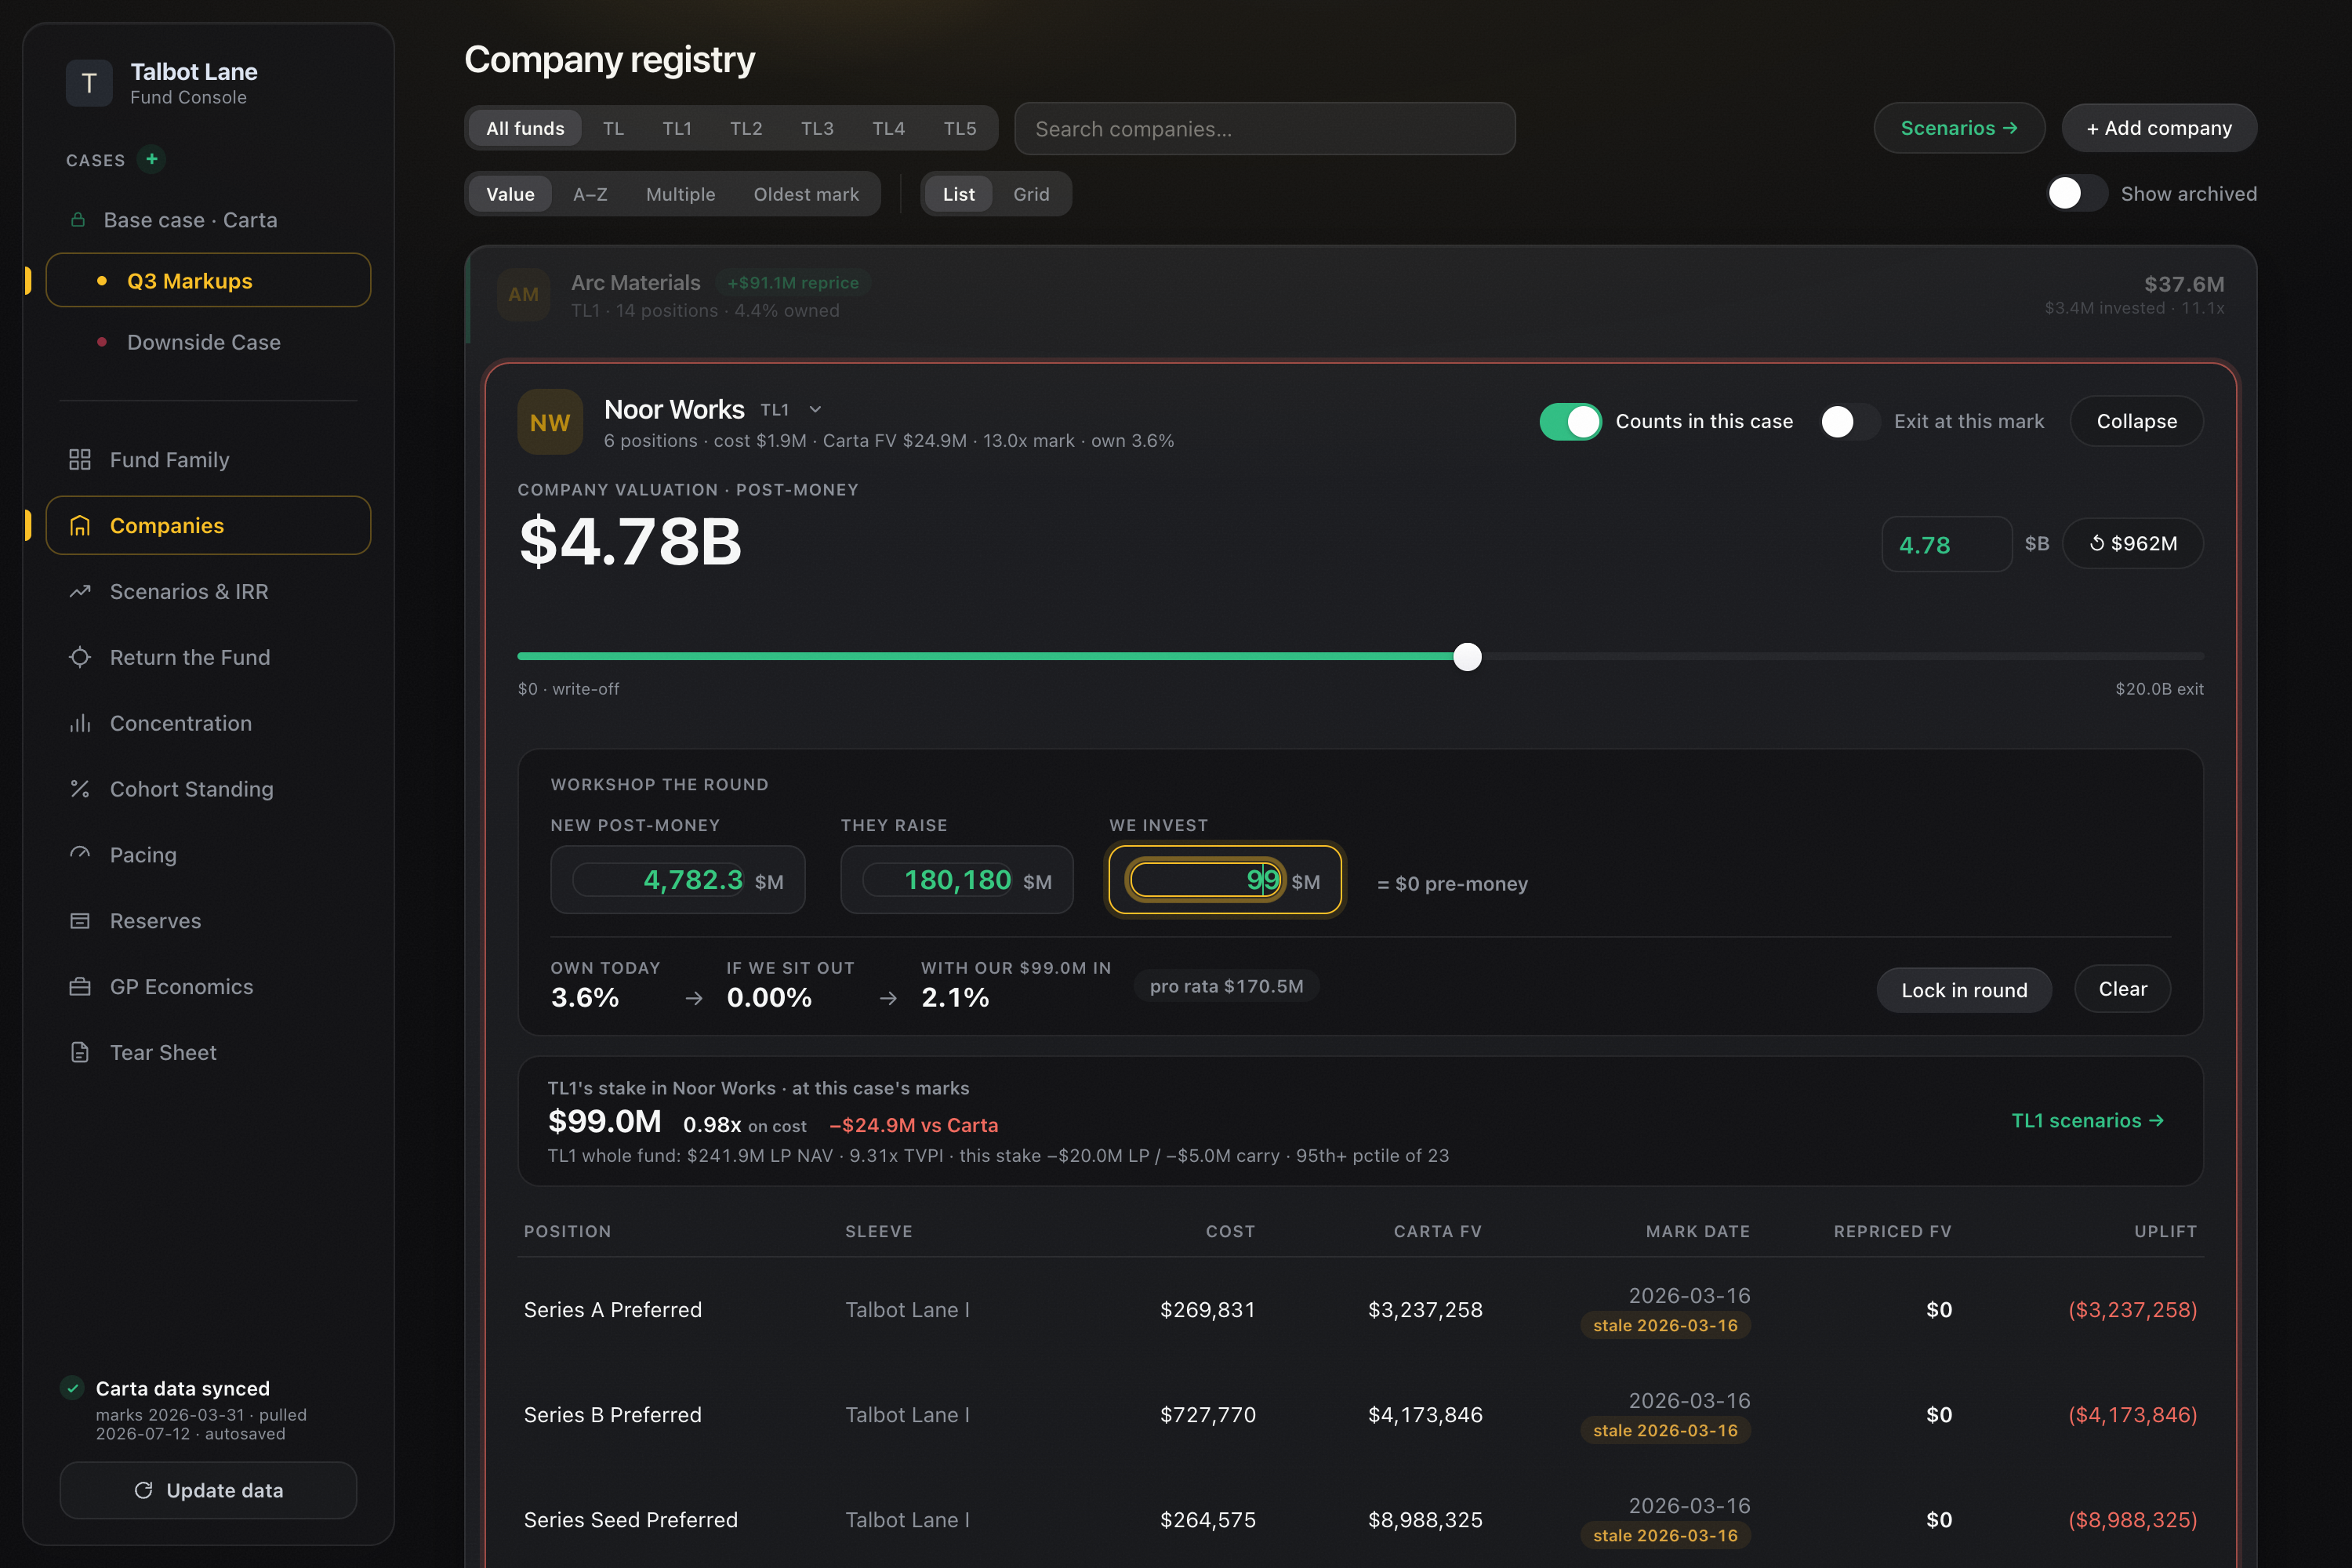The image size is (2352, 1568).
Task: Click the Reserves icon
Action: coord(80,920)
